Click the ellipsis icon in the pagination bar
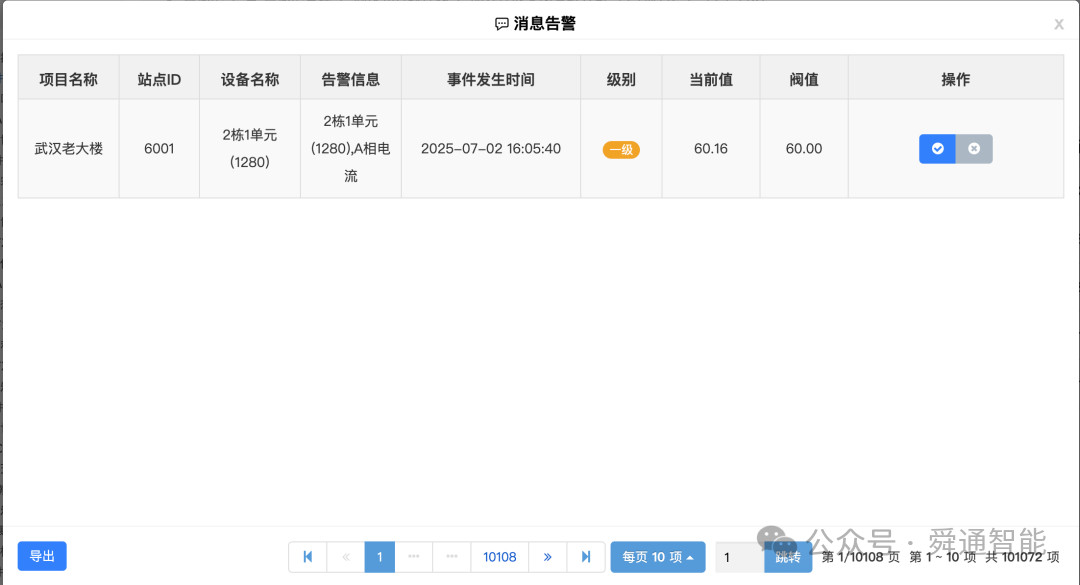Screen dimensions: 1080x585 [x=414, y=557]
